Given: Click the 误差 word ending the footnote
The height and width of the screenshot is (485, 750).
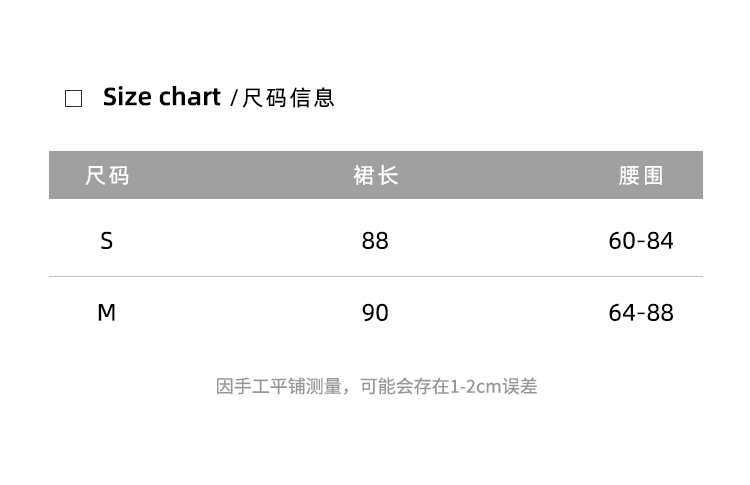Looking at the screenshot, I should pyautogui.click(x=520, y=386).
